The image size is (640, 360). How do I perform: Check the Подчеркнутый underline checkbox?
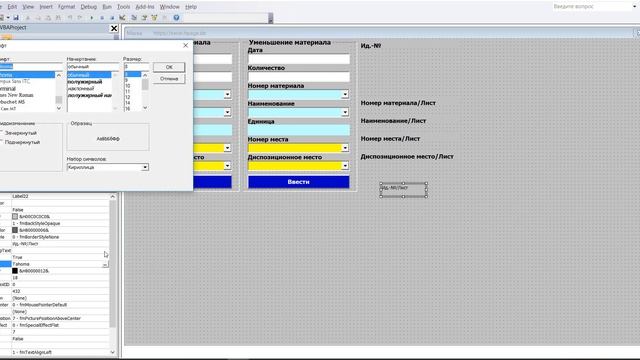click(x=1, y=142)
